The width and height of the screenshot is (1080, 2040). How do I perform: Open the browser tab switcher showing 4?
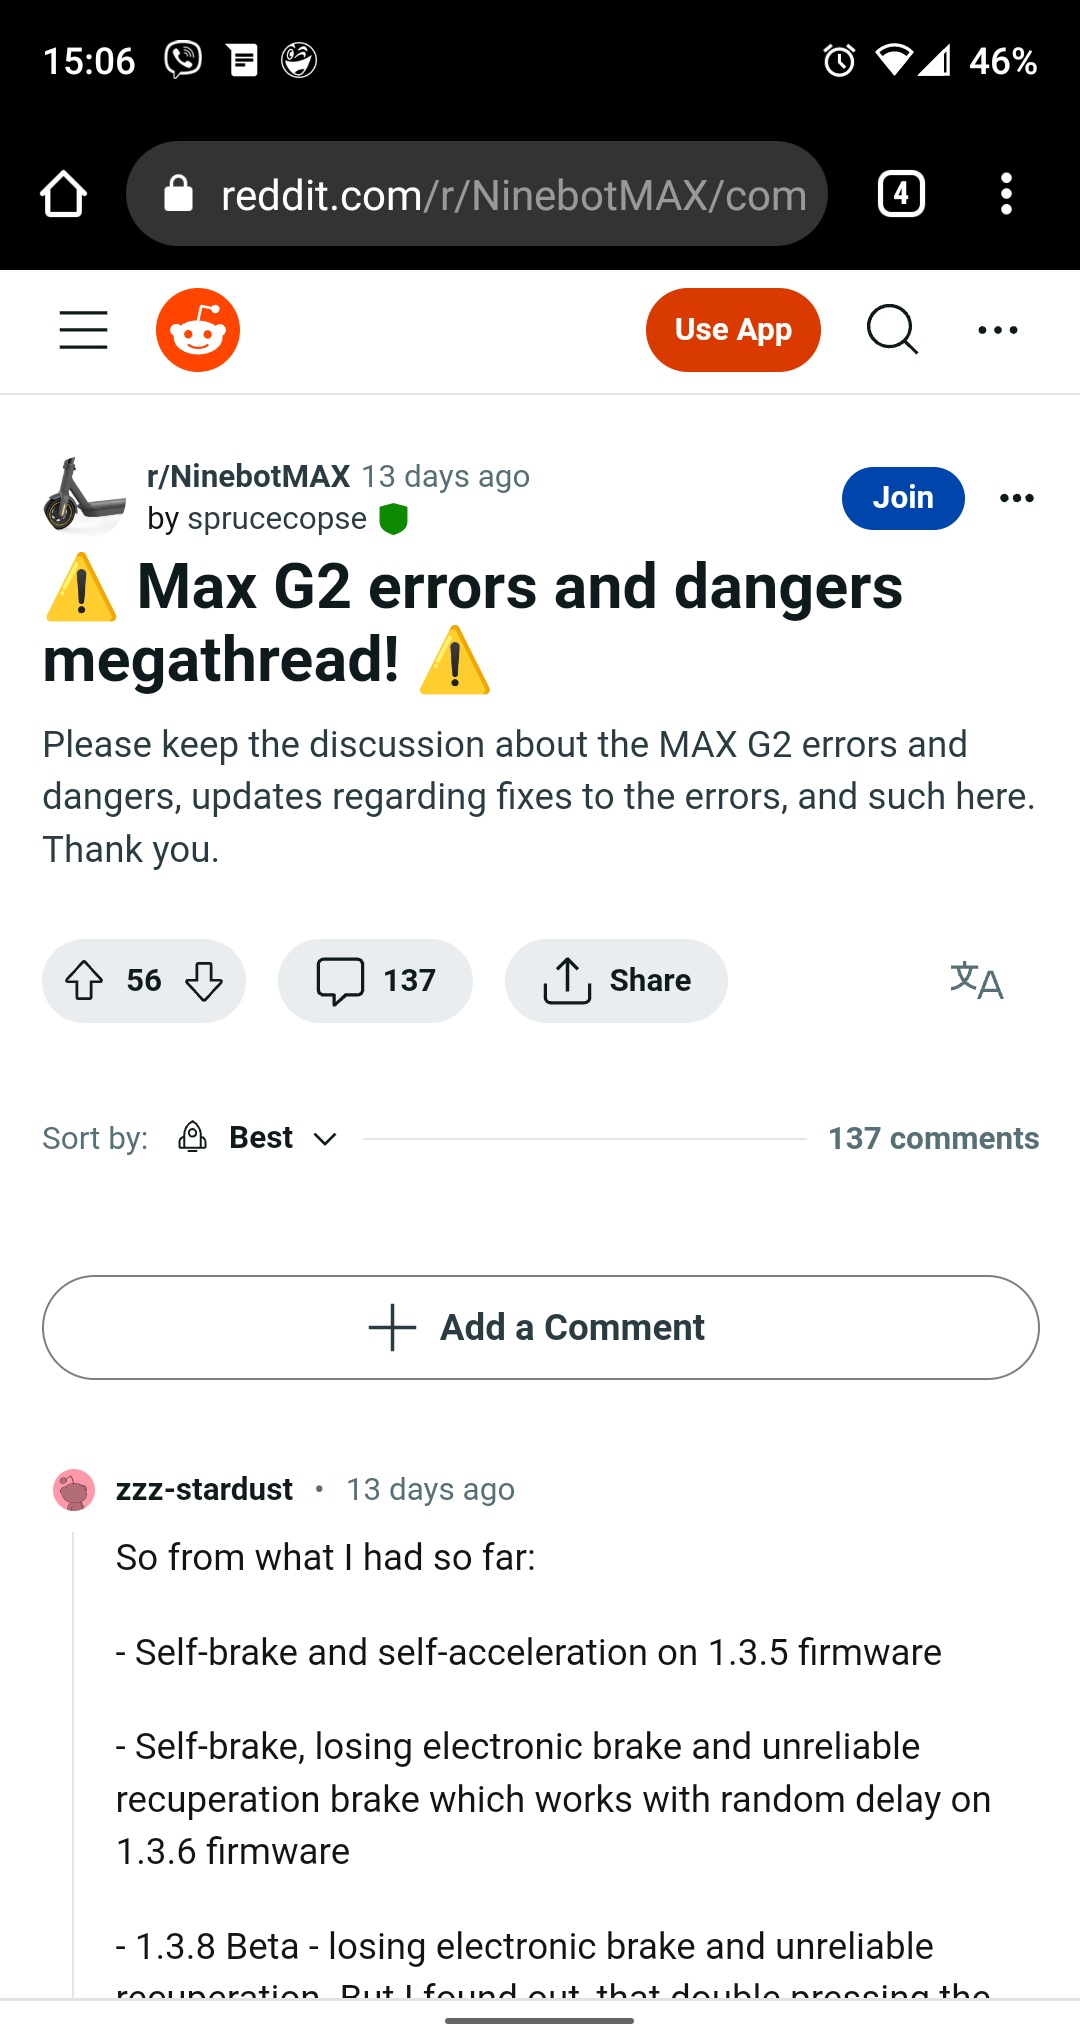coord(901,194)
